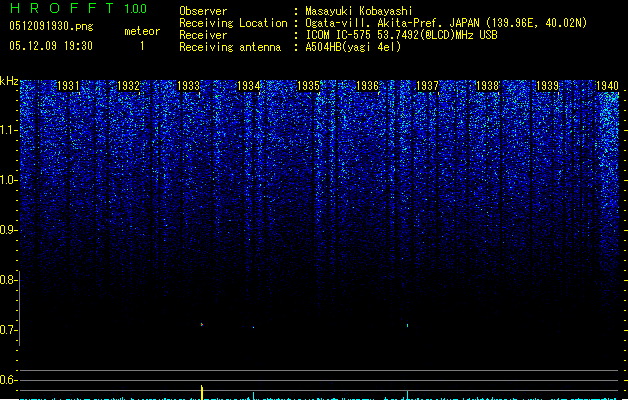Click the 1.1 frequency axis tick
This screenshot has height=400, width=629.
click(x=8, y=130)
